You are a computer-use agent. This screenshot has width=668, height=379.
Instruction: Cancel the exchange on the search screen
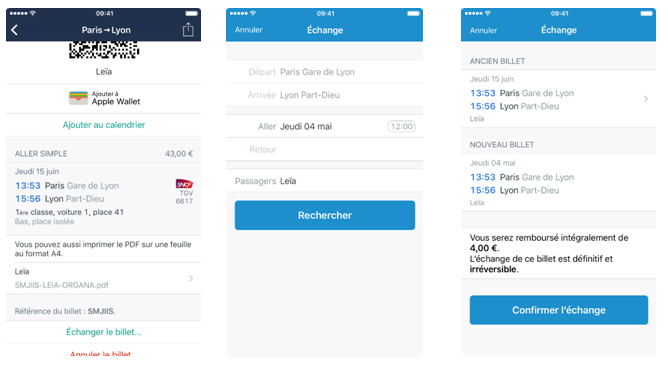(248, 30)
